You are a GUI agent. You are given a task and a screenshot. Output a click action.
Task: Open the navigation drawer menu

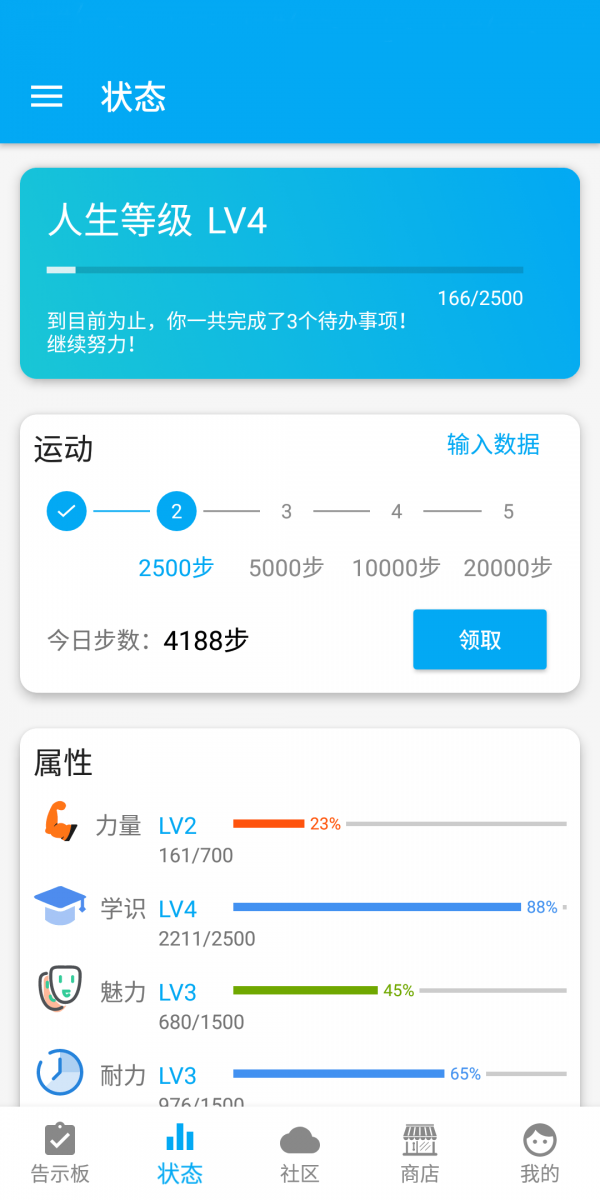[x=46, y=96]
